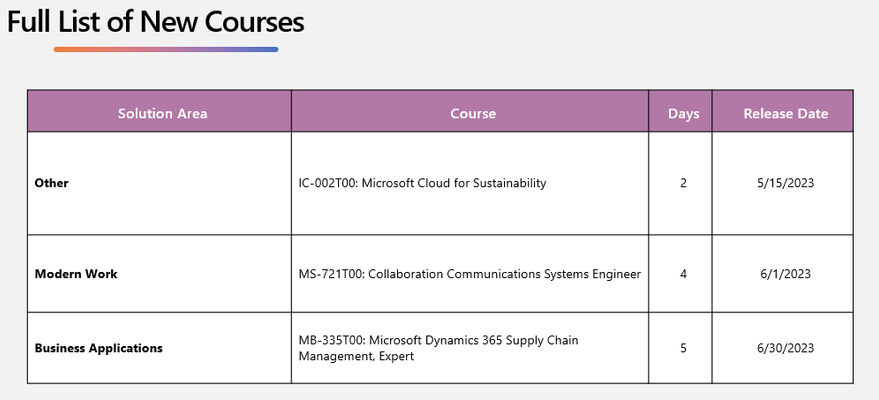Screen dimensions: 879x400
Task: Select the 'Course' column header
Action: click(x=473, y=113)
